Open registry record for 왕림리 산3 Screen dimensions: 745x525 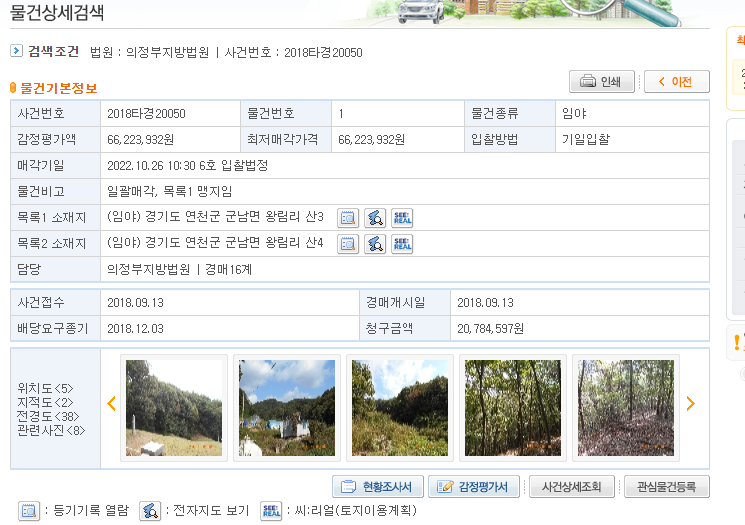tap(348, 218)
